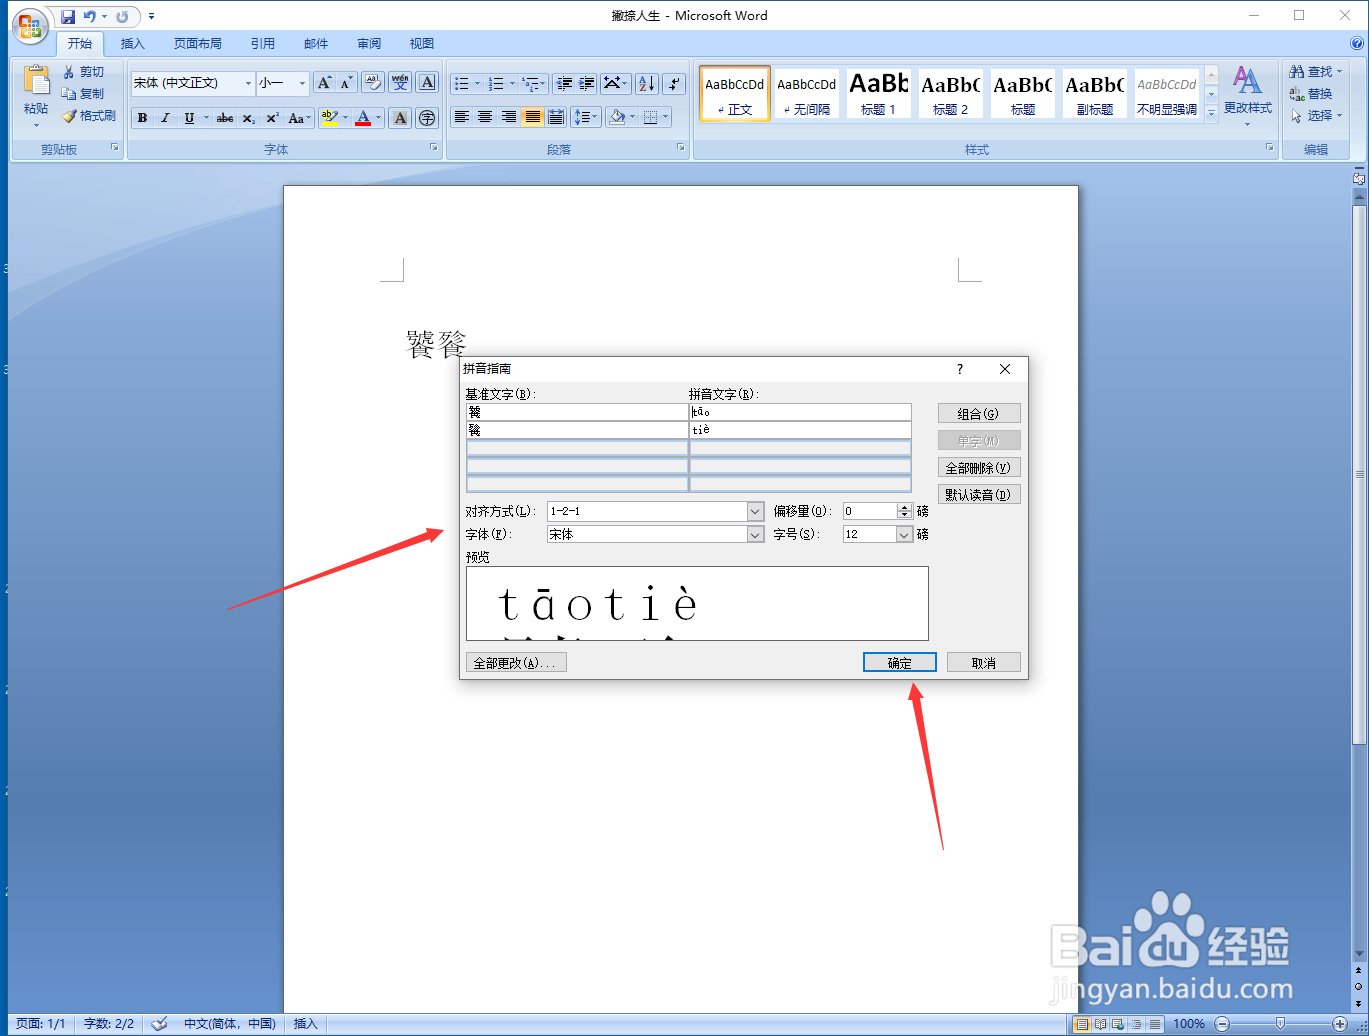
Task: Click the Character Border icon
Action: (x=427, y=83)
